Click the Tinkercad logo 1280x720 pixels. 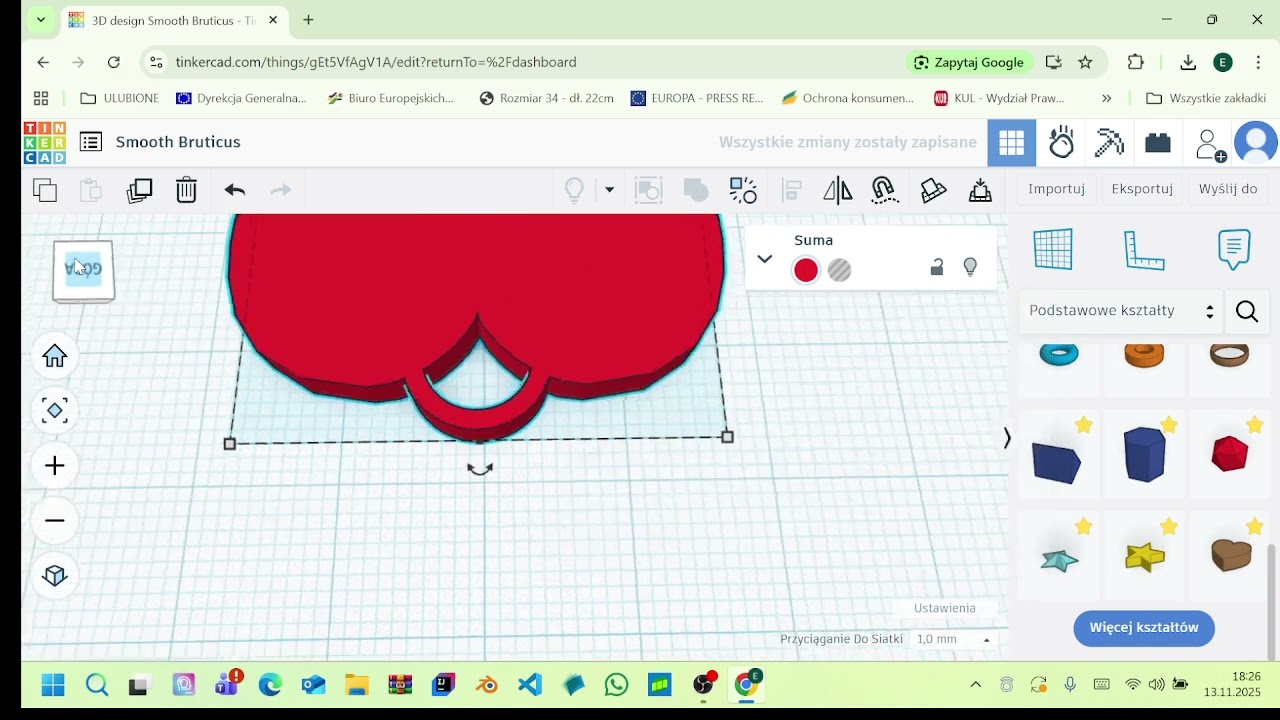45,143
